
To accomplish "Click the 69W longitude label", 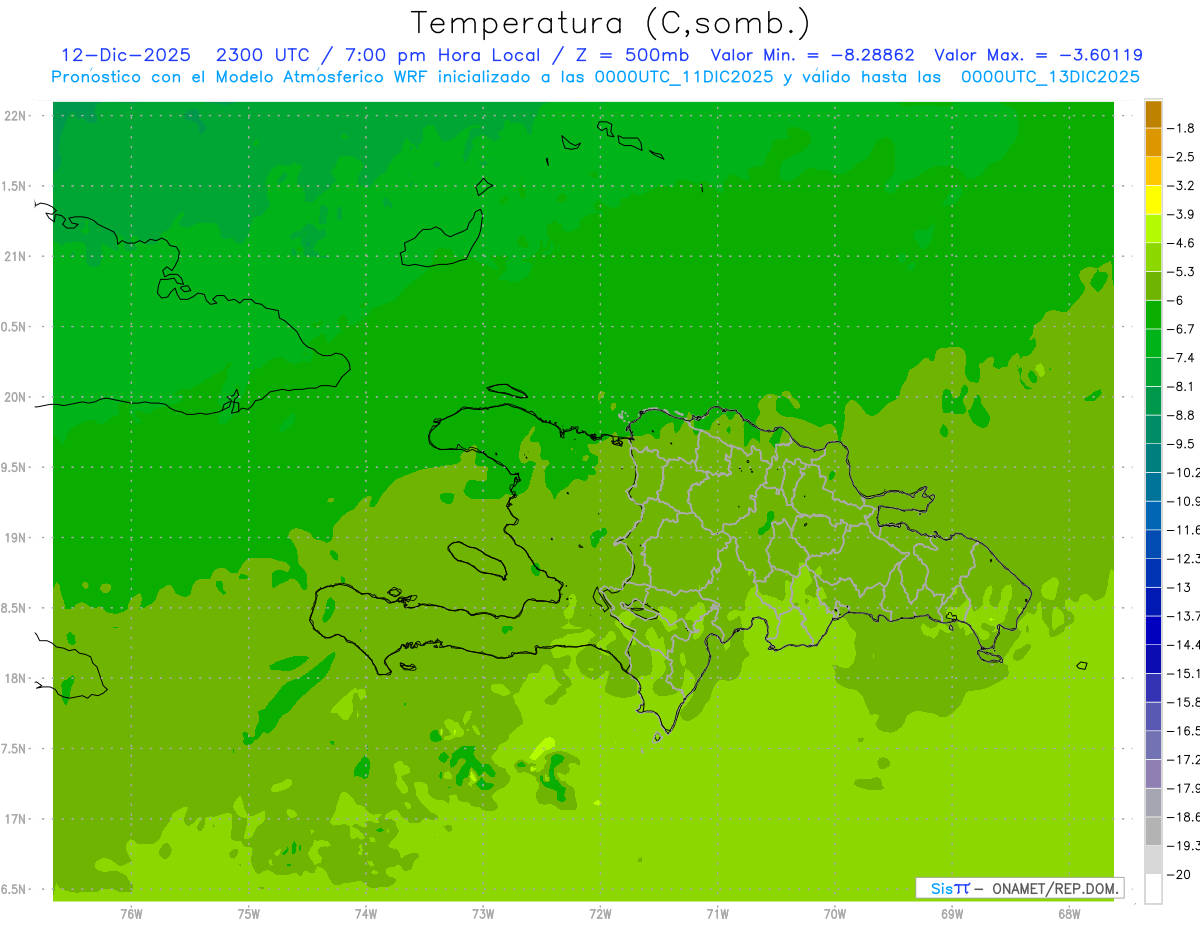I will point(952,913).
